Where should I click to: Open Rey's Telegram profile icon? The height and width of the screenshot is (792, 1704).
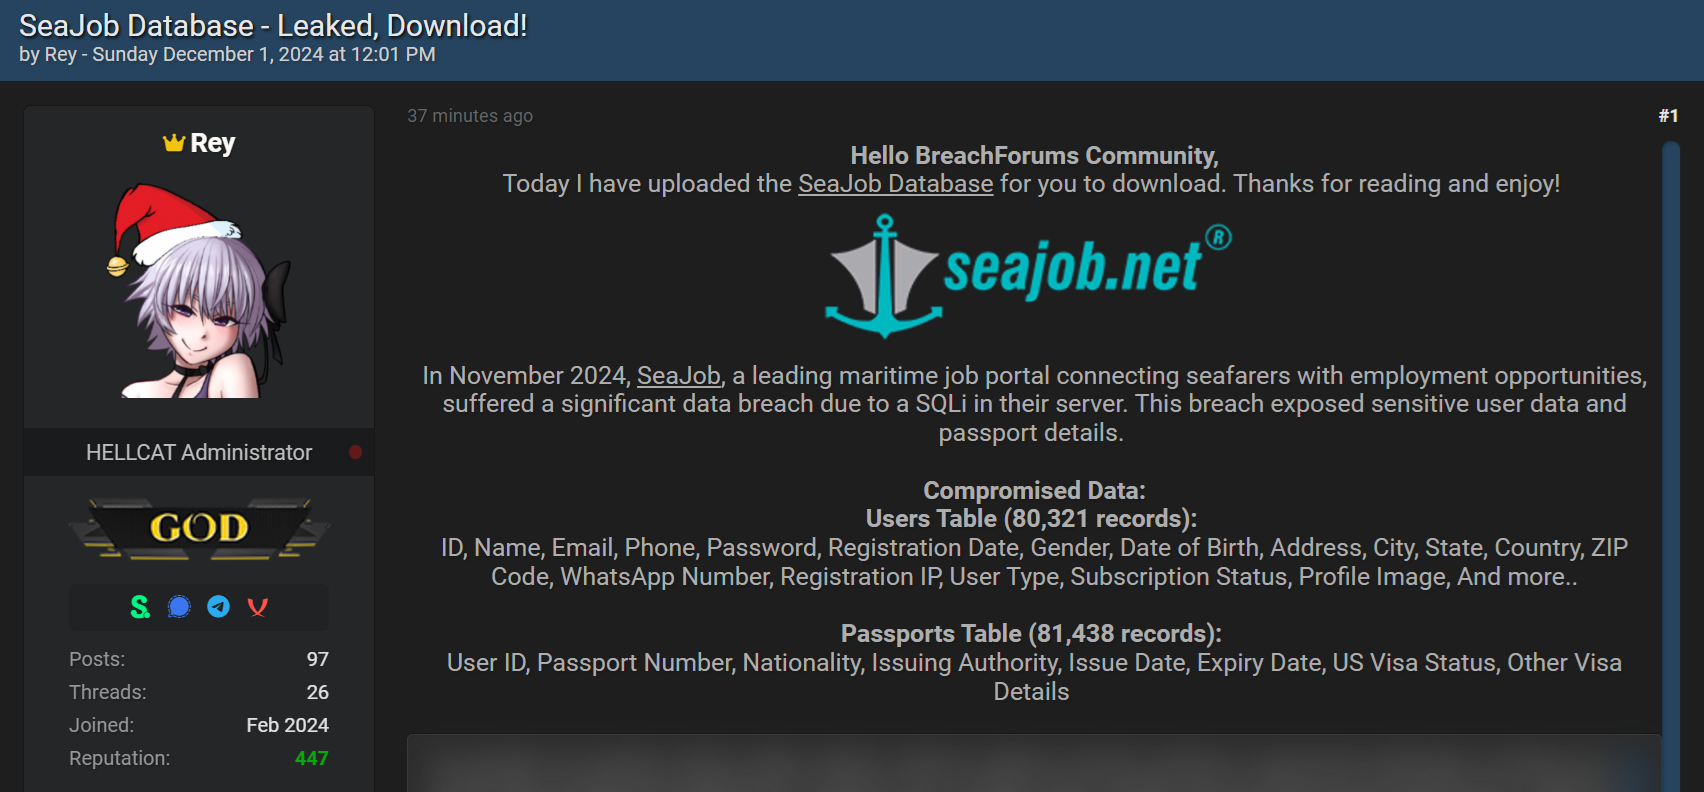tap(218, 606)
